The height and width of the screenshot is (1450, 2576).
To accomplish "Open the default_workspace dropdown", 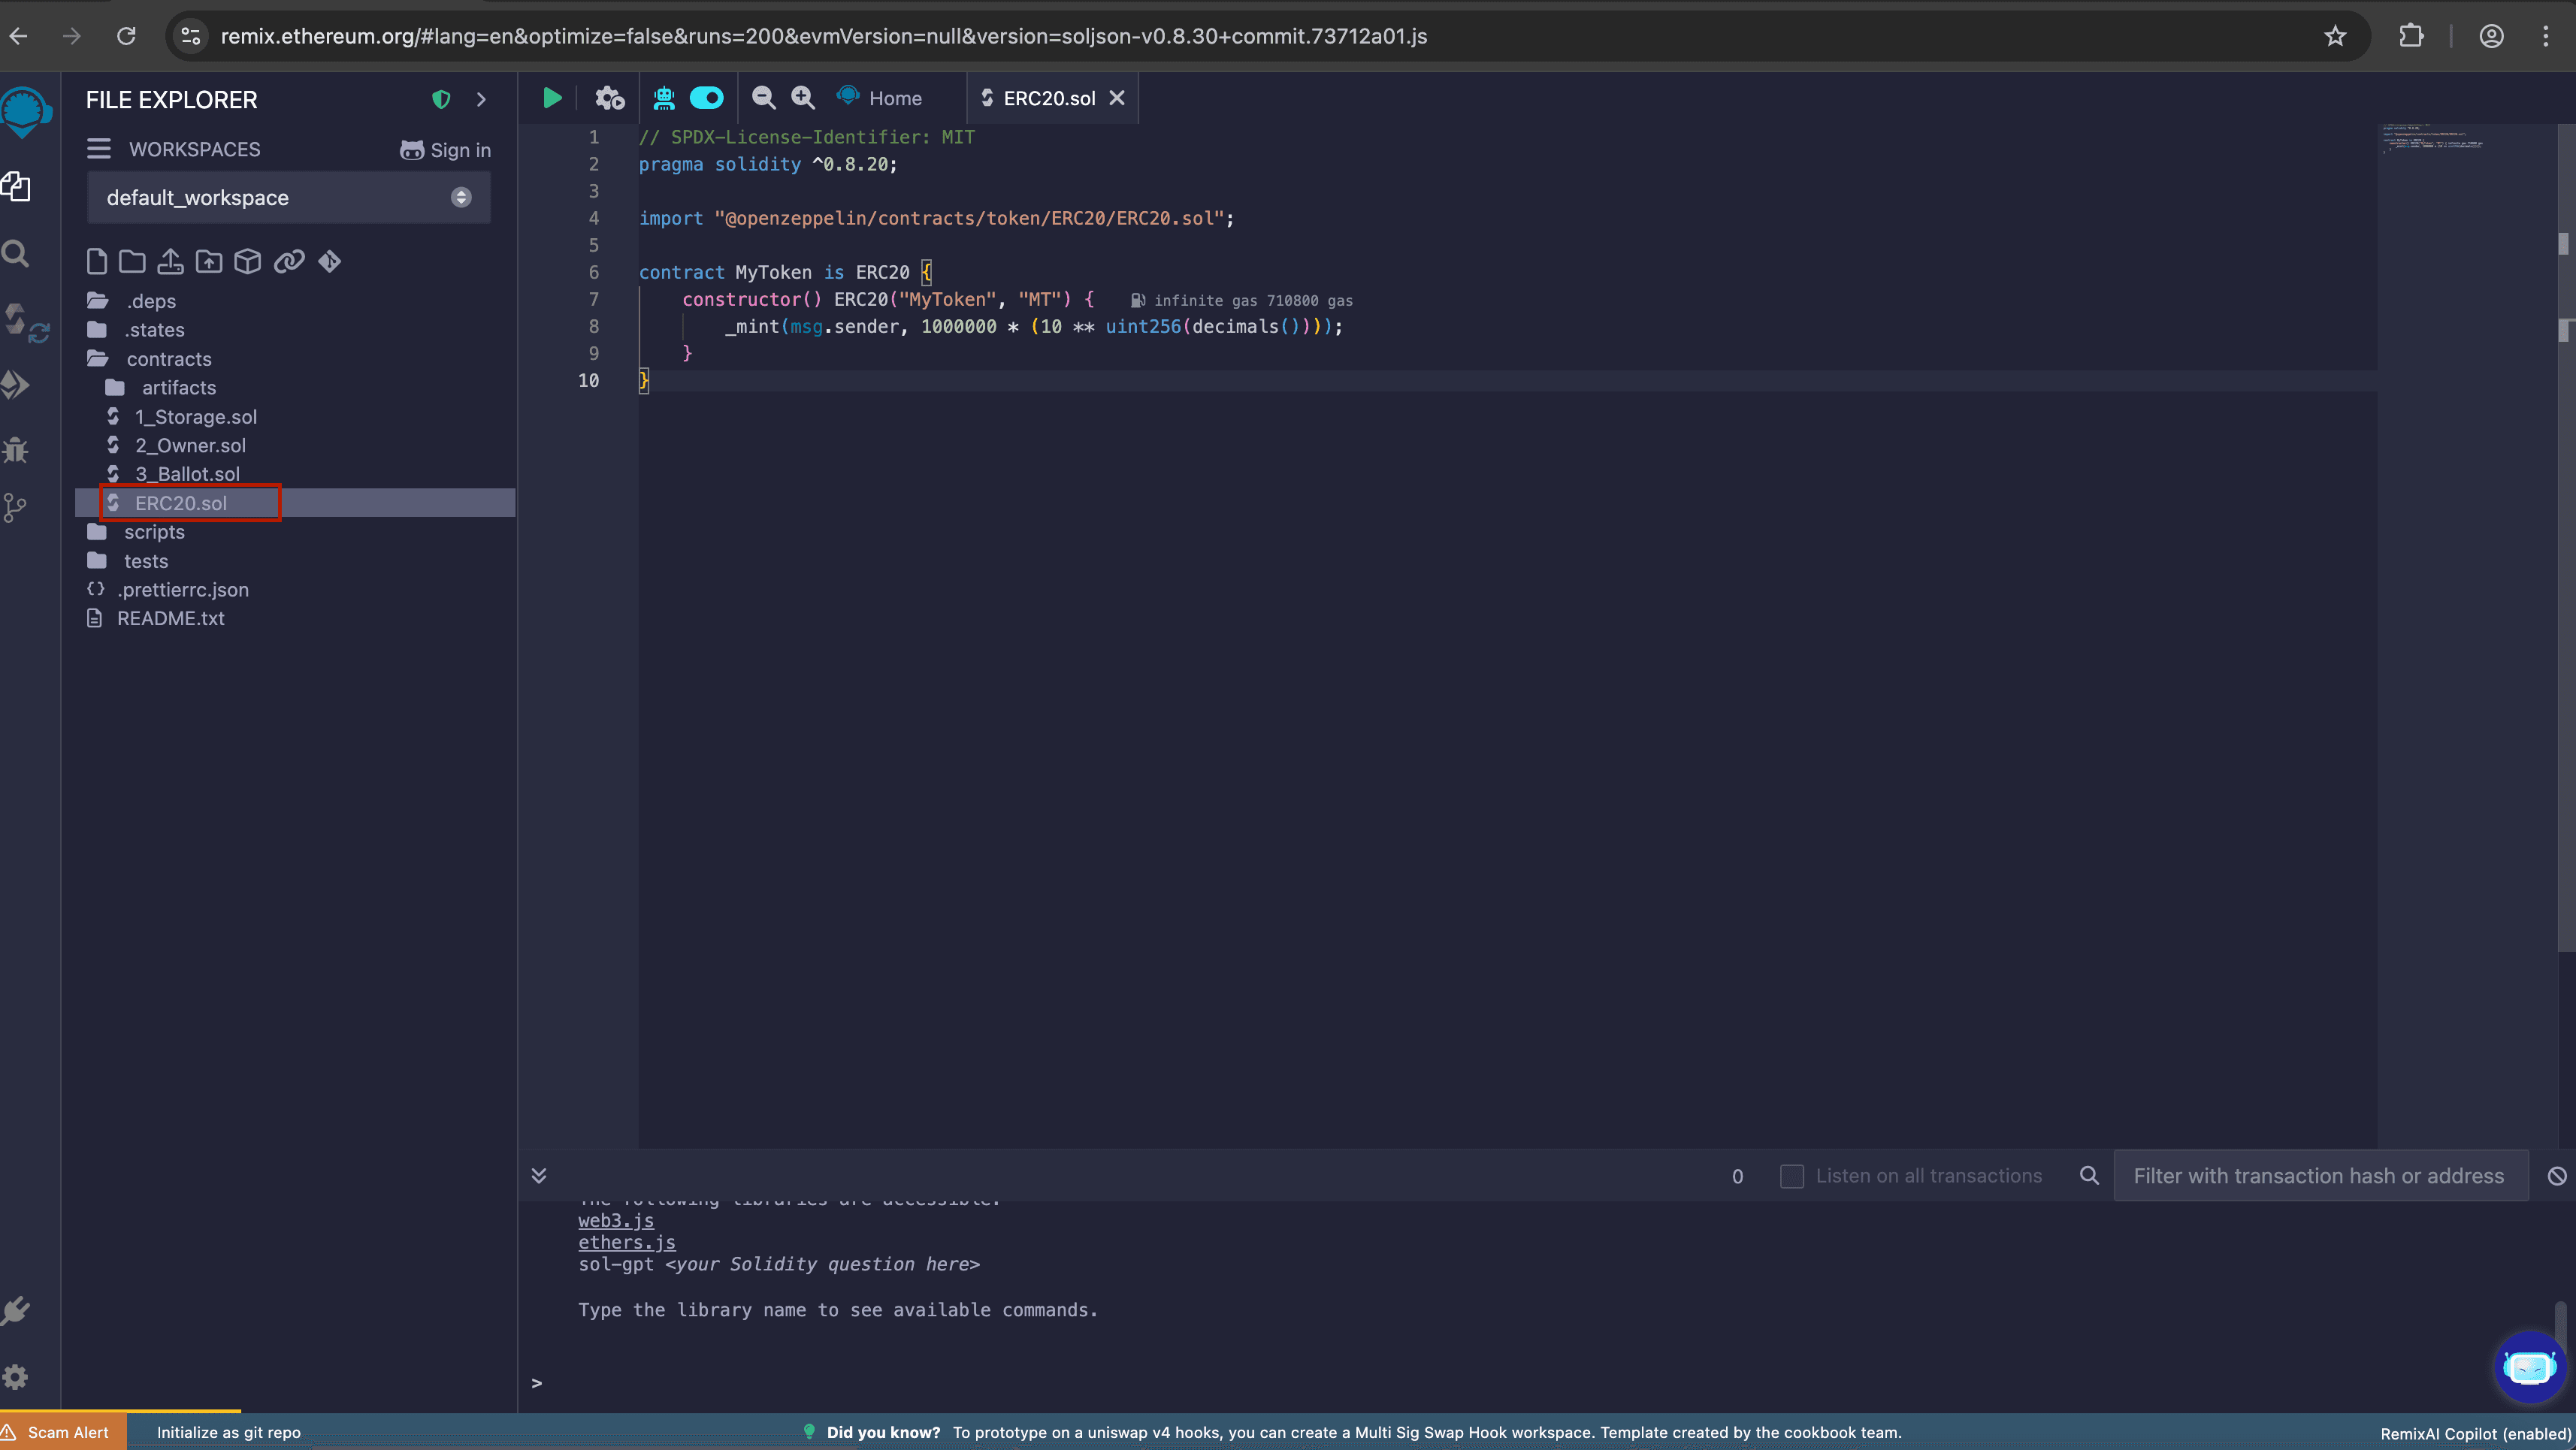I will pyautogui.click(x=289, y=198).
